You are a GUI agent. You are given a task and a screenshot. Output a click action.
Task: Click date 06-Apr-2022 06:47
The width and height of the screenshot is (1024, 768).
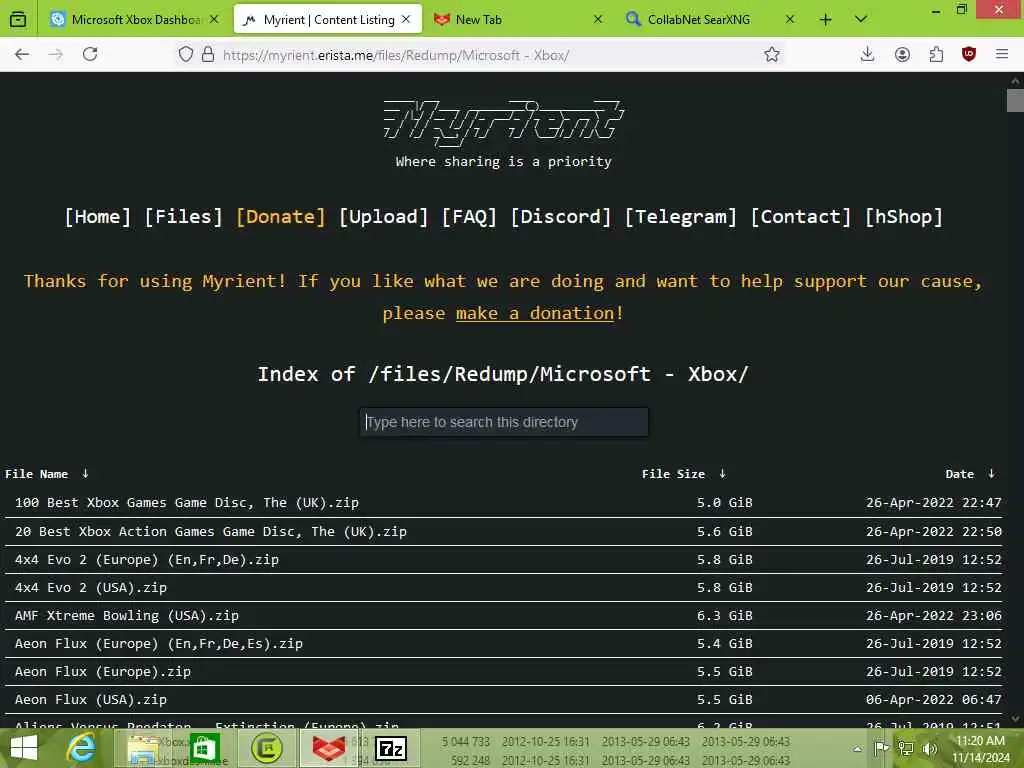click(933, 700)
